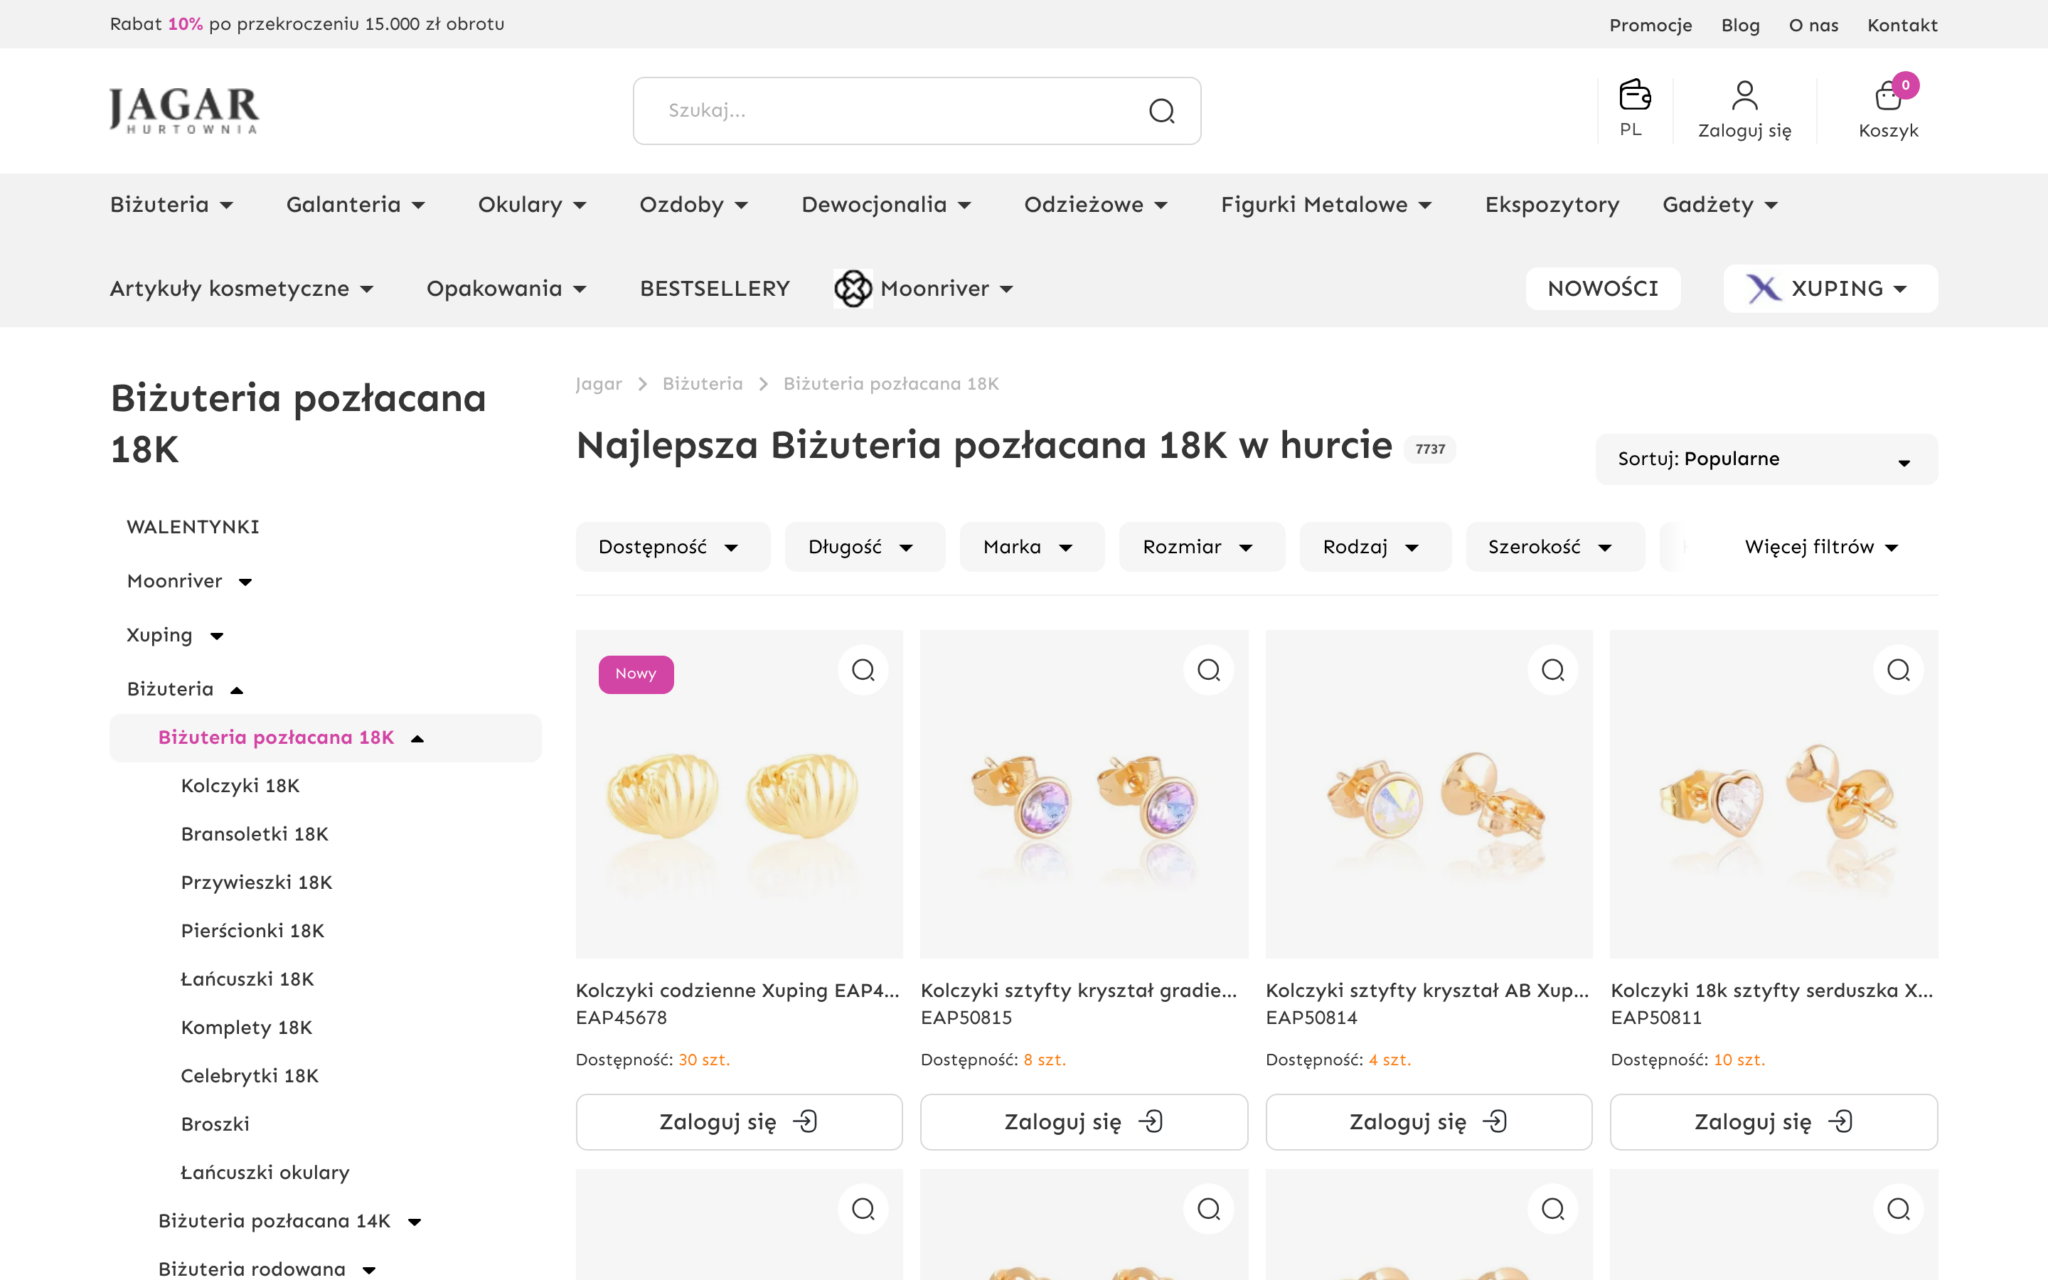
Task: Quick view icon on EAP50815 earrings
Action: (1208, 670)
